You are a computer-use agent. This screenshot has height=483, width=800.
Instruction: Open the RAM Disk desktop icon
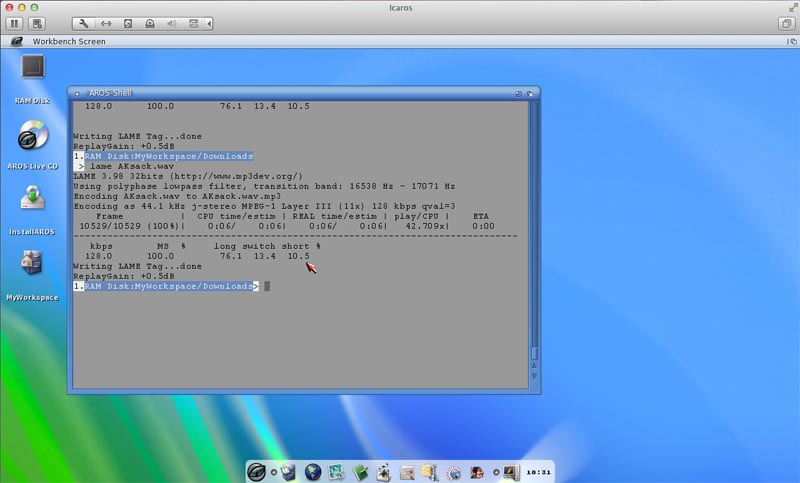coord(33,67)
